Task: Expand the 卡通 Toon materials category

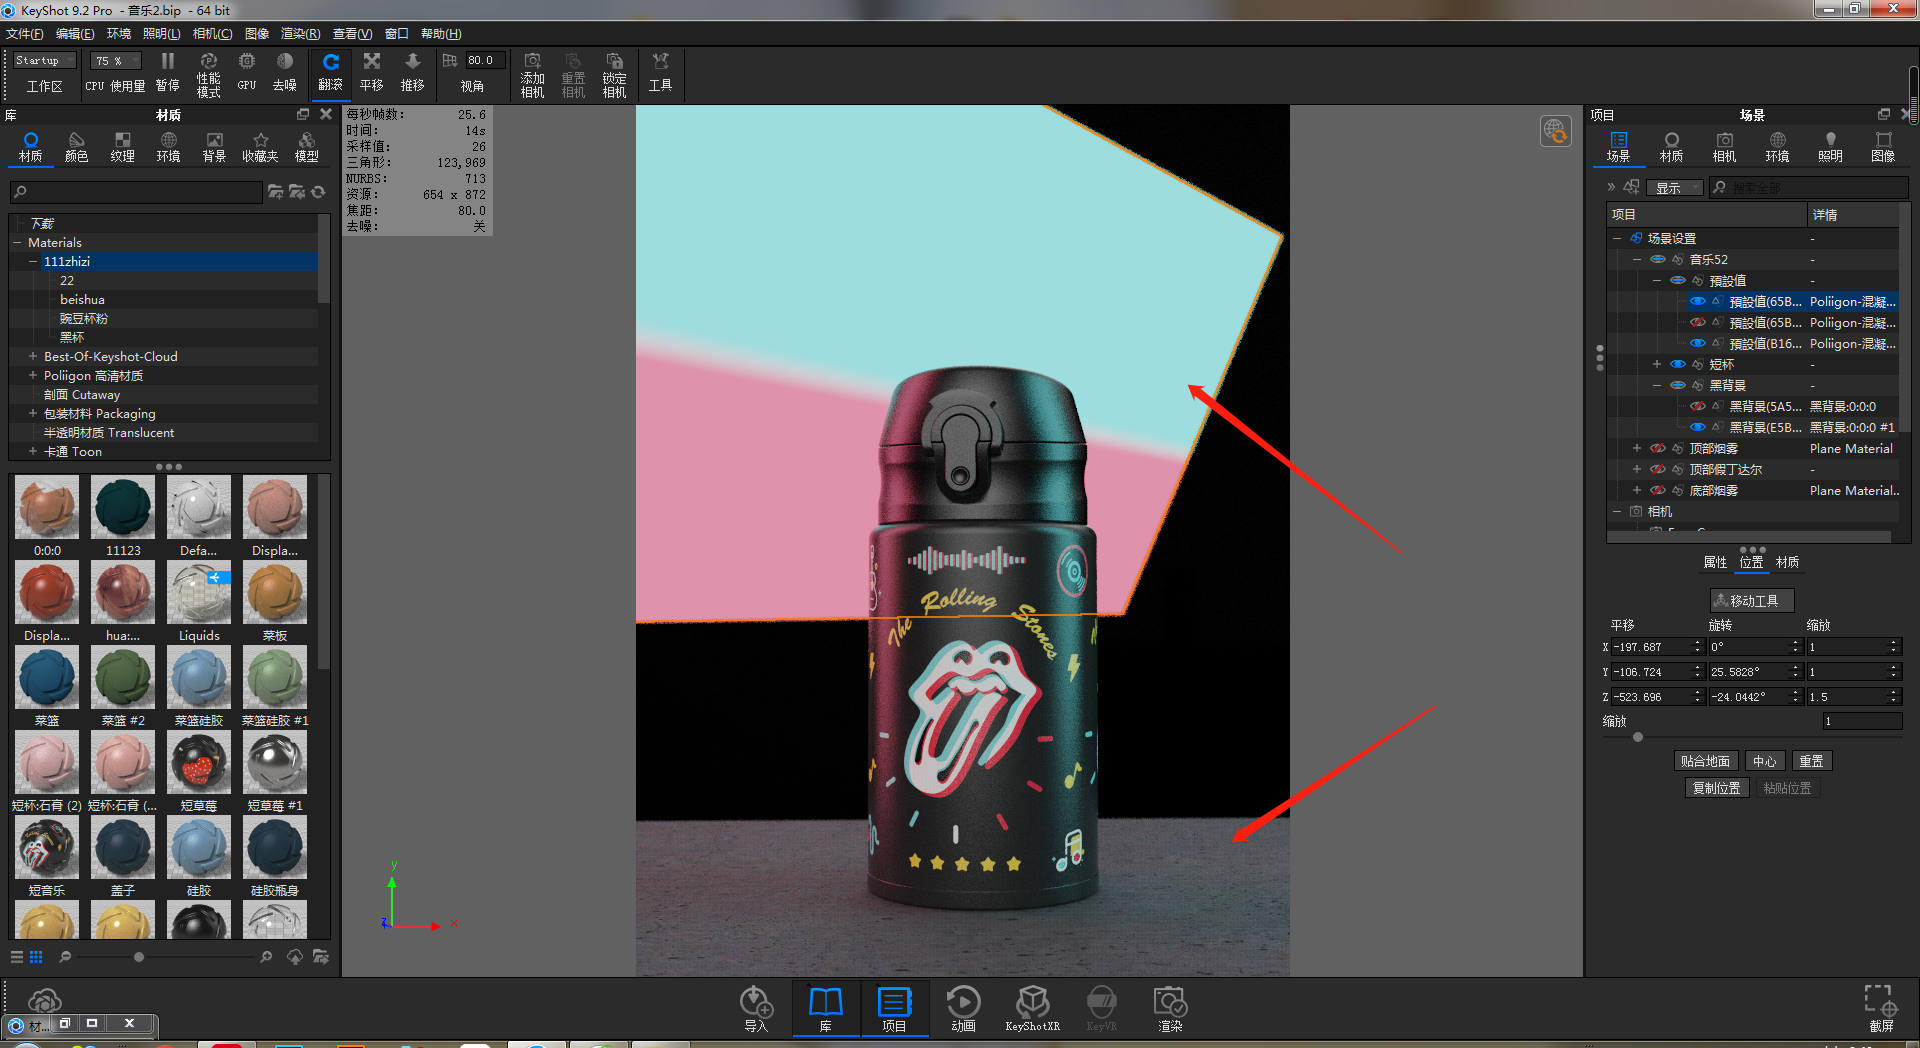Action: pos(31,451)
